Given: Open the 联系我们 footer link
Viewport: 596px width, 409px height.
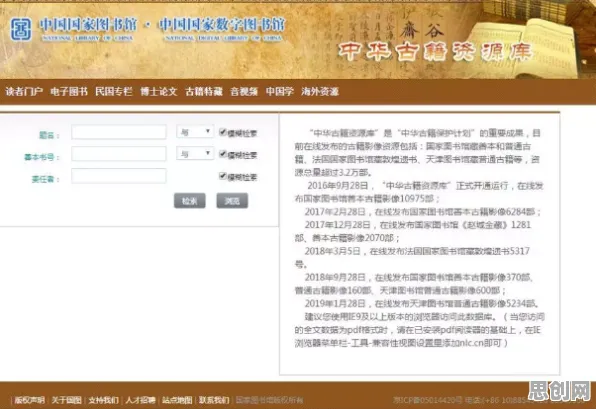Looking at the screenshot, I should pos(214,400).
